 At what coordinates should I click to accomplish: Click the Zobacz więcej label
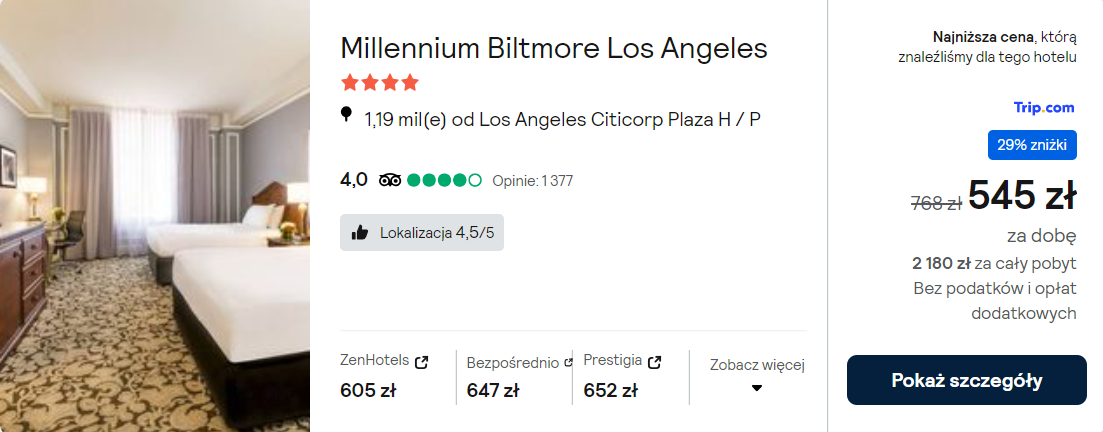[757, 364]
